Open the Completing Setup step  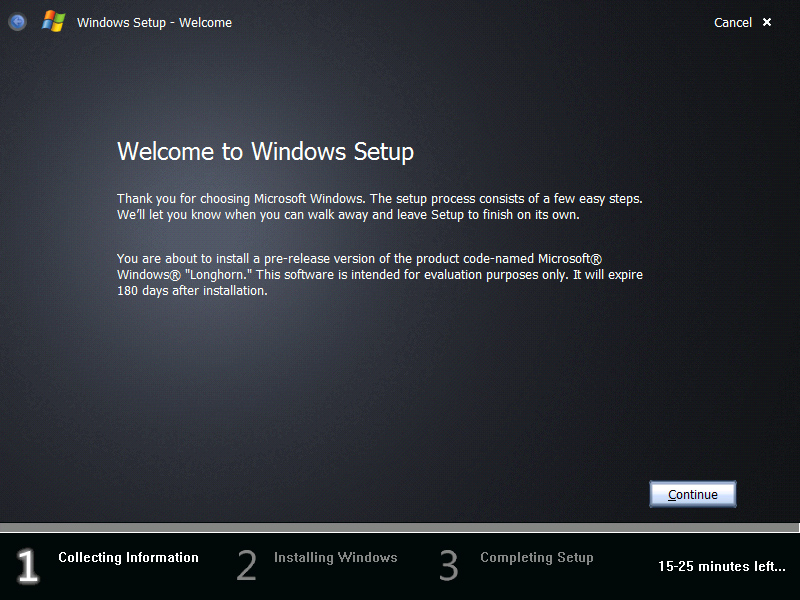pos(536,557)
